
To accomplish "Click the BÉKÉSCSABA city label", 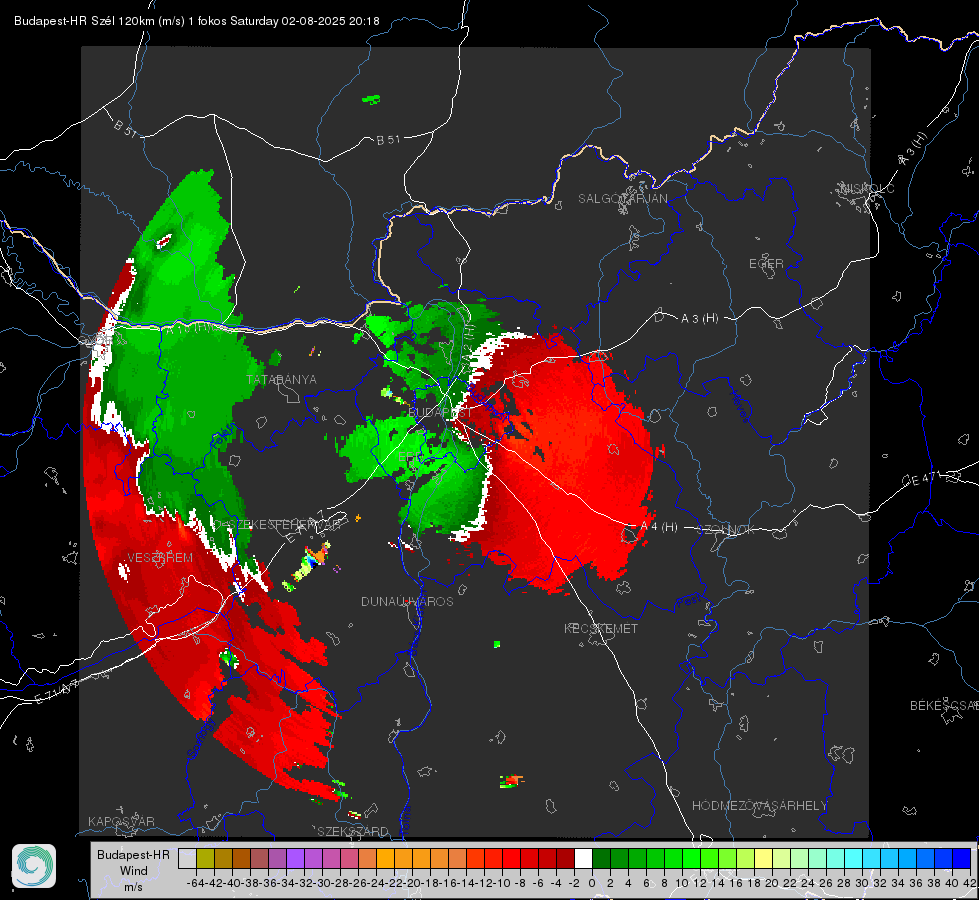I will [x=944, y=706].
